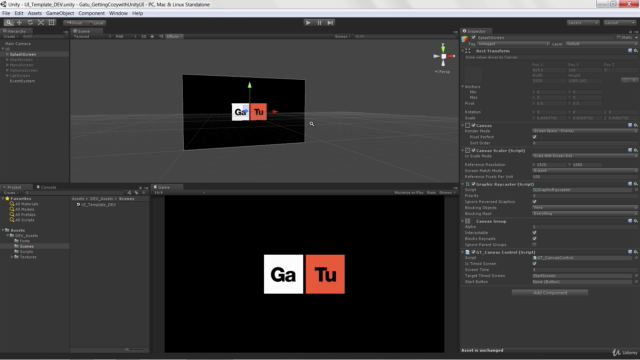Image resolution: width=640 pixels, height=360 pixels.
Task: Open UI Scale Mode dropdown
Action: (x=584, y=156)
